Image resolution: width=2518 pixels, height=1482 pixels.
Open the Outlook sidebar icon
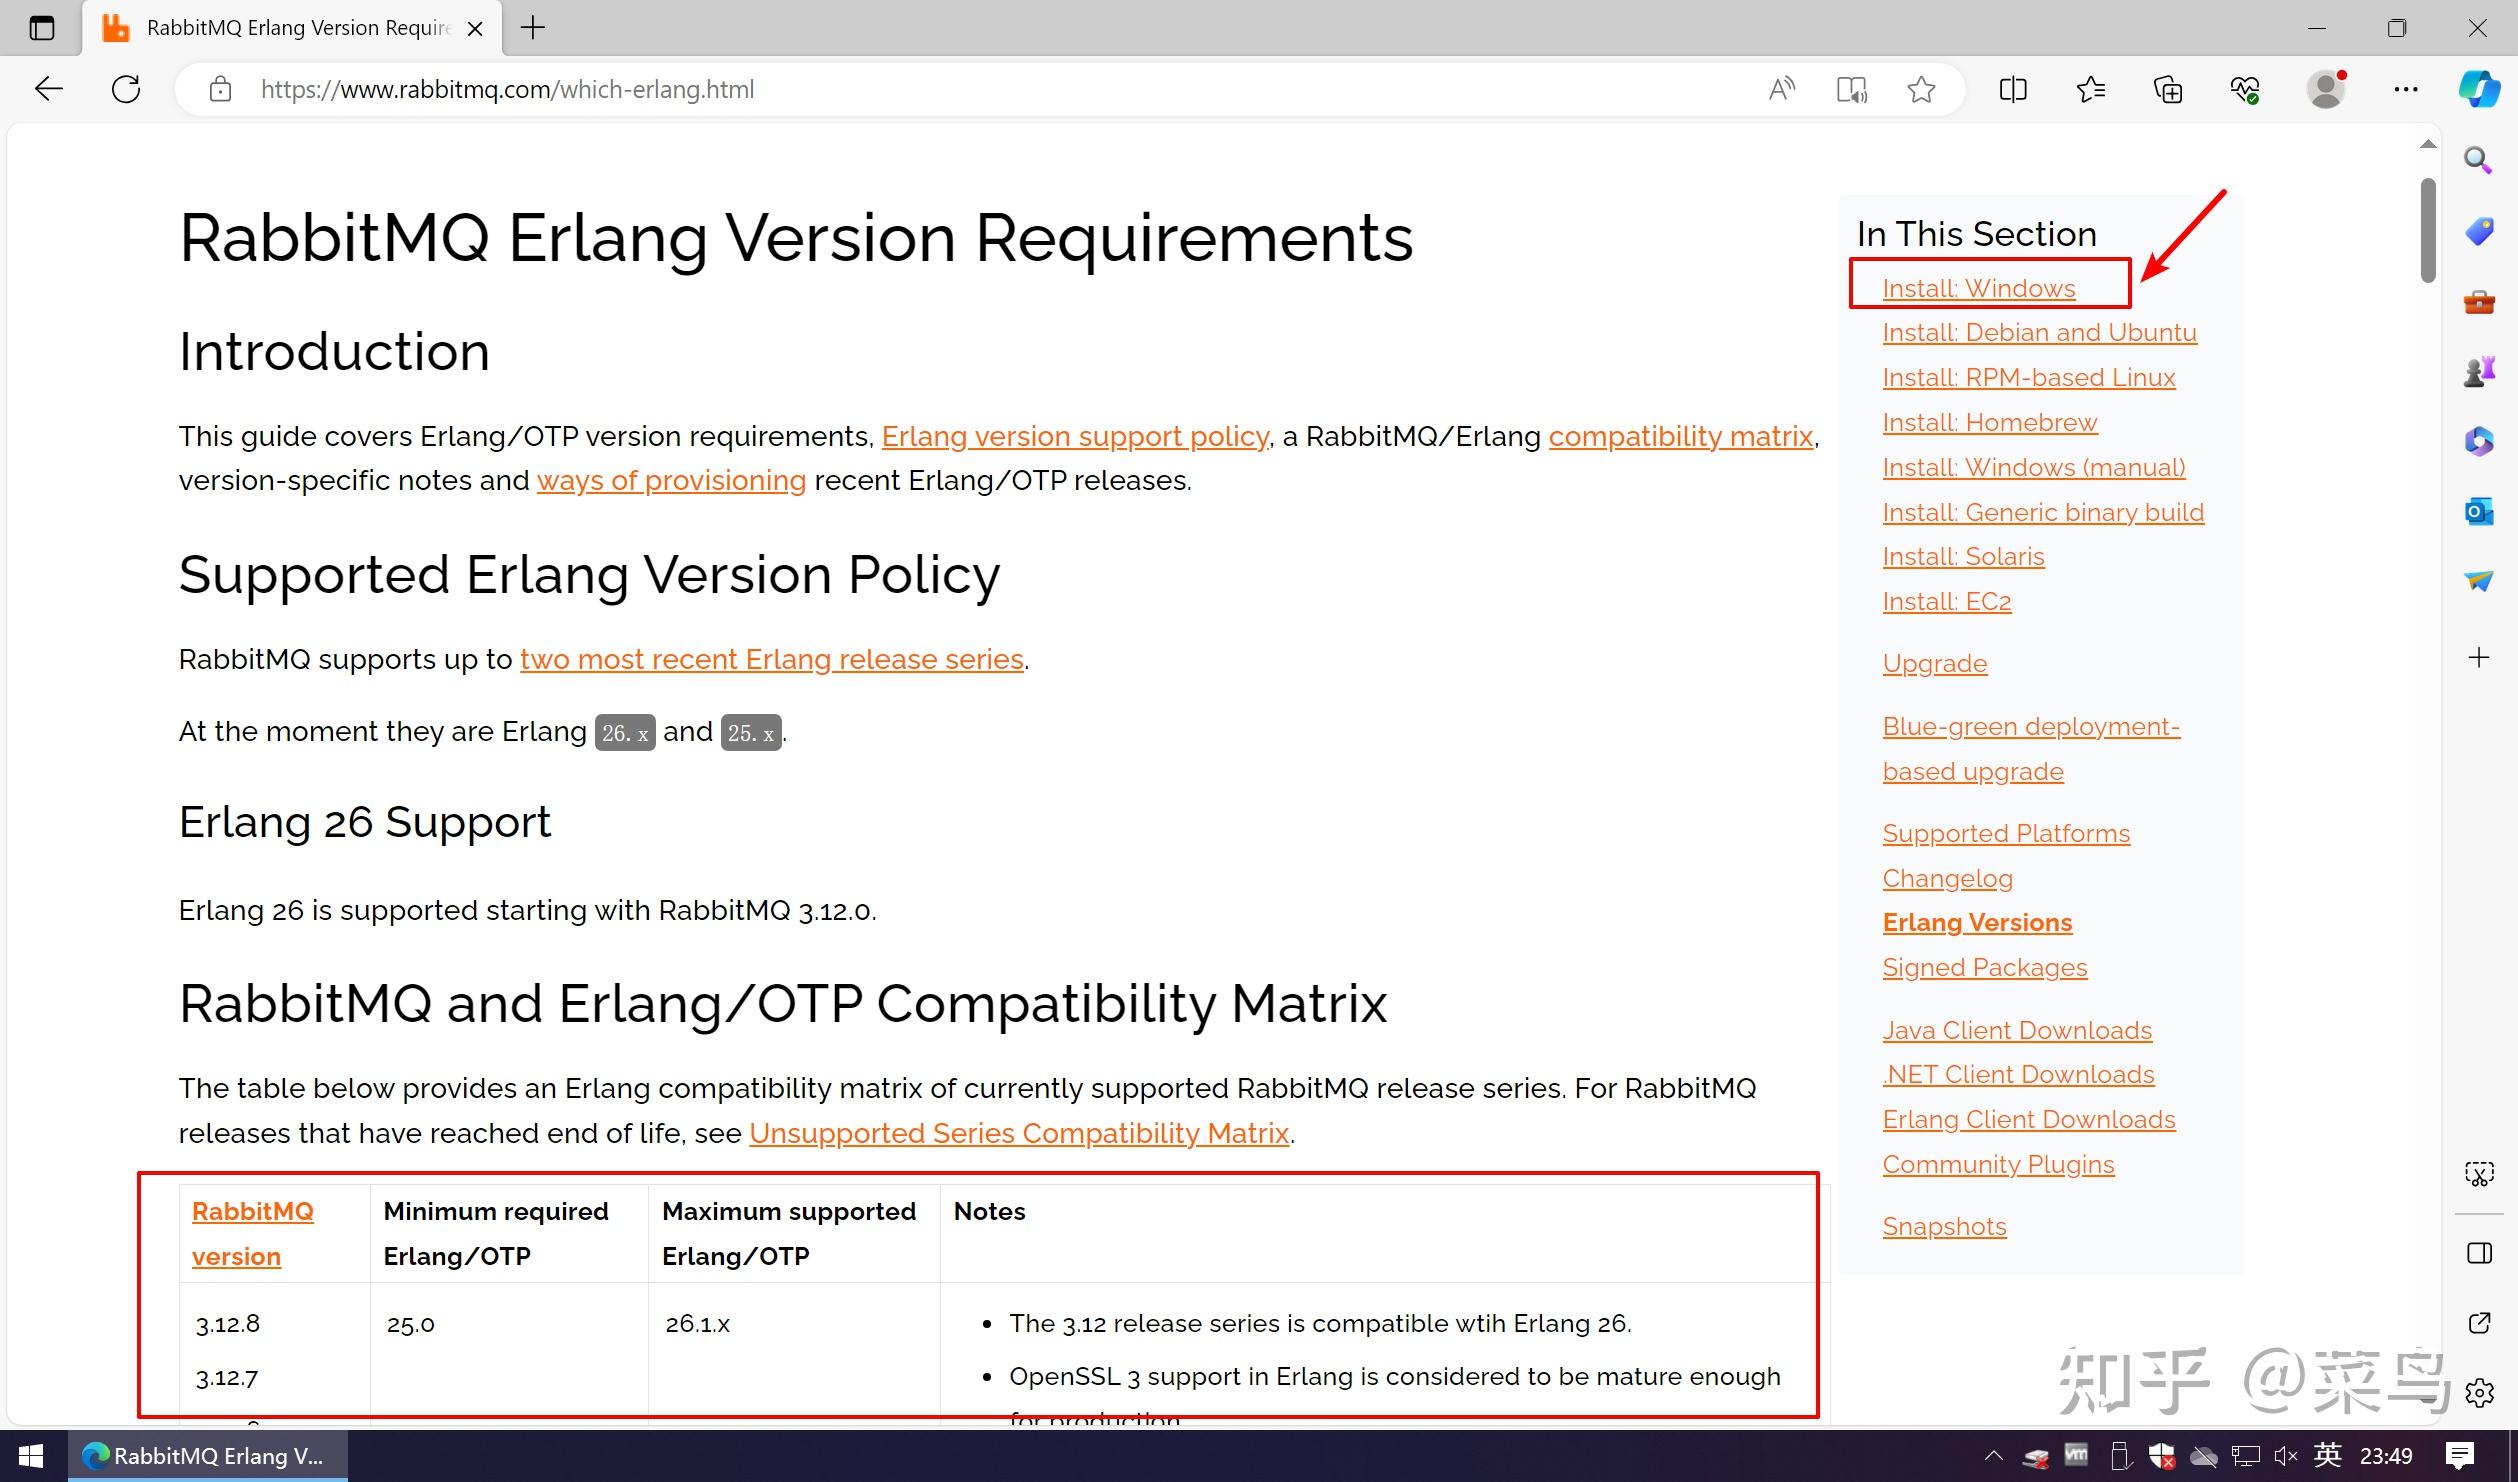(x=2478, y=511)
